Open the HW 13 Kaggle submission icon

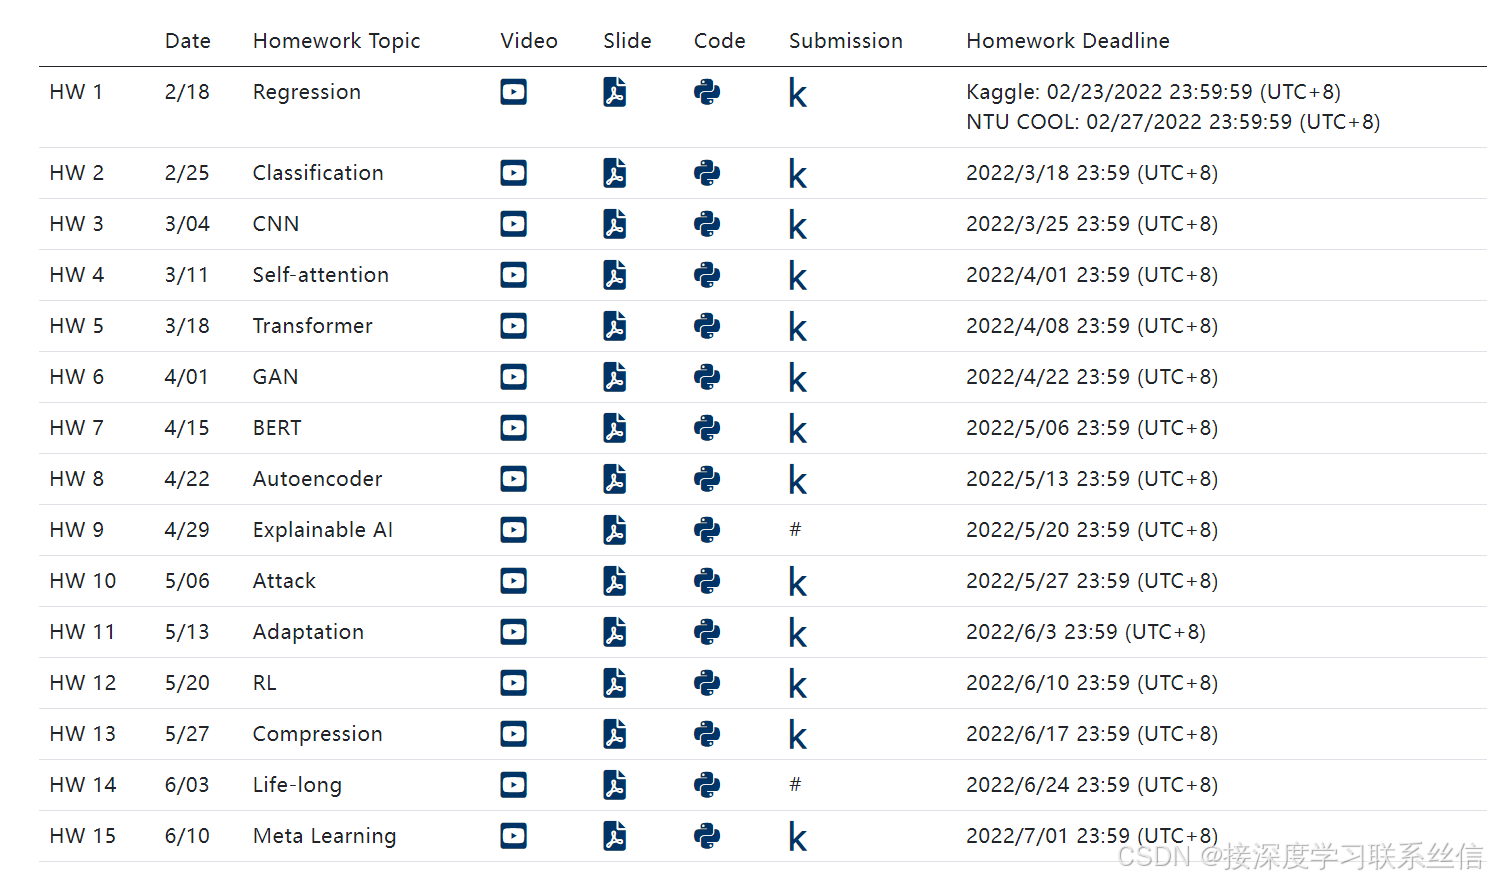point(797,735)
